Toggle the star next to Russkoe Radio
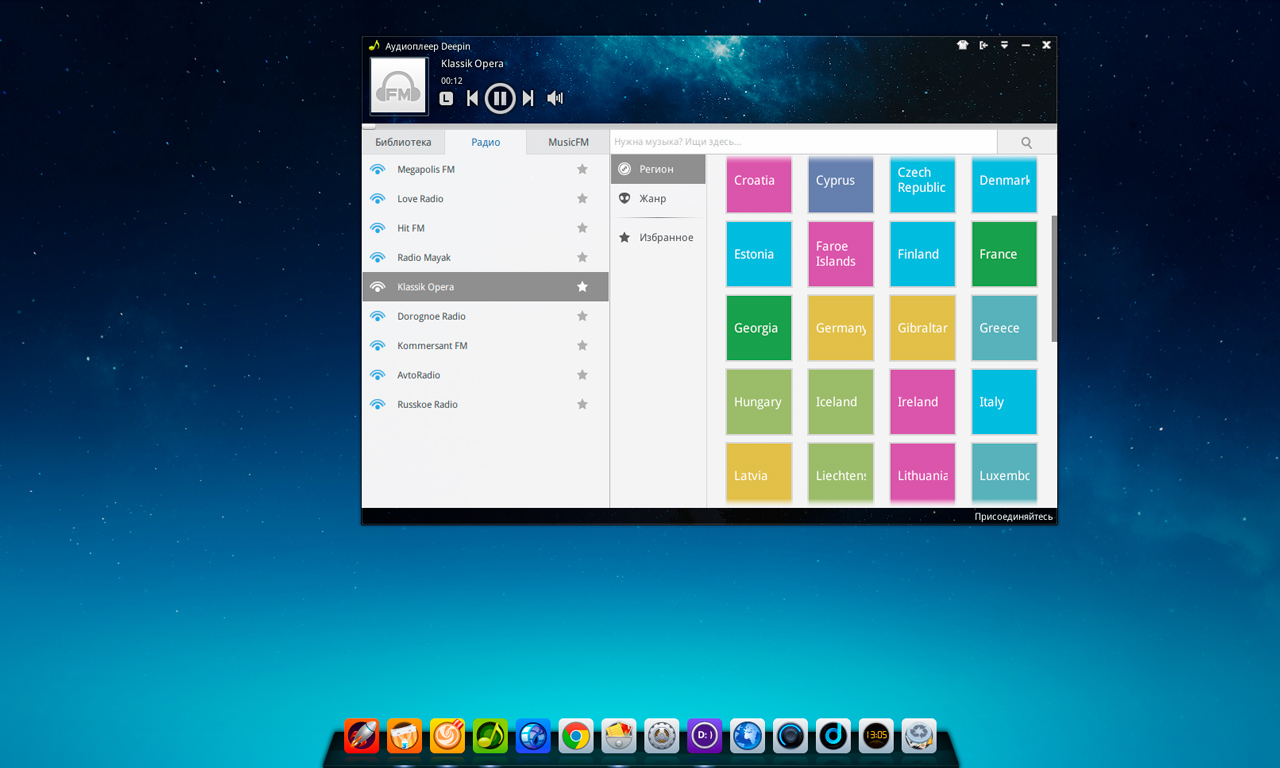 (582, 405)
